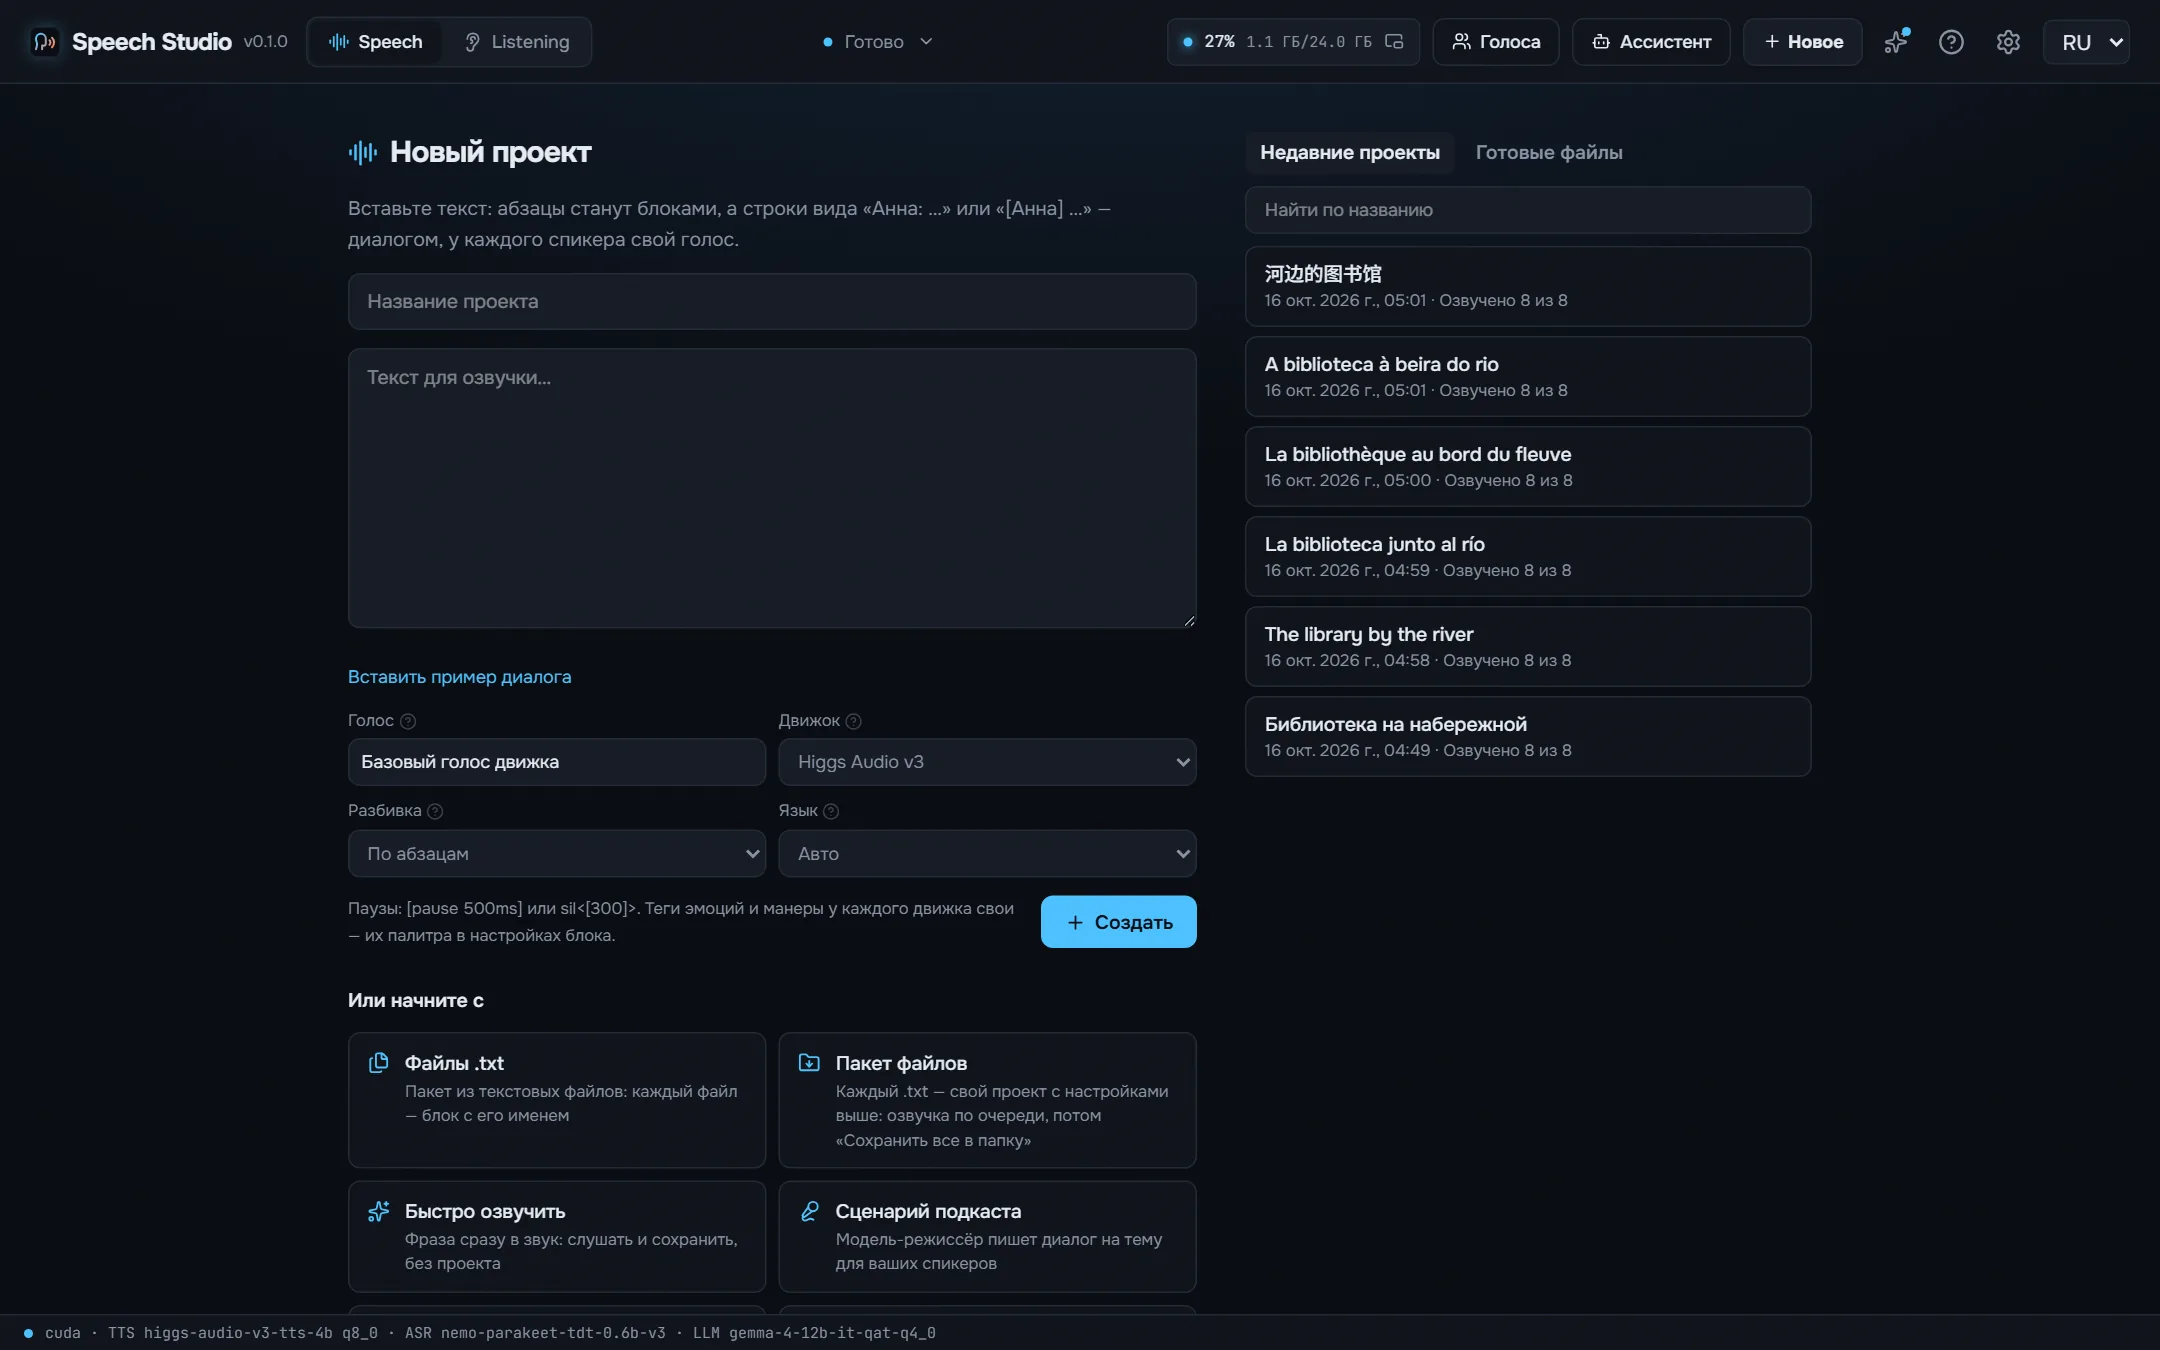Click Вставить пример диалога link
Screen dimensions: 2160x1350
pos(459,677)
